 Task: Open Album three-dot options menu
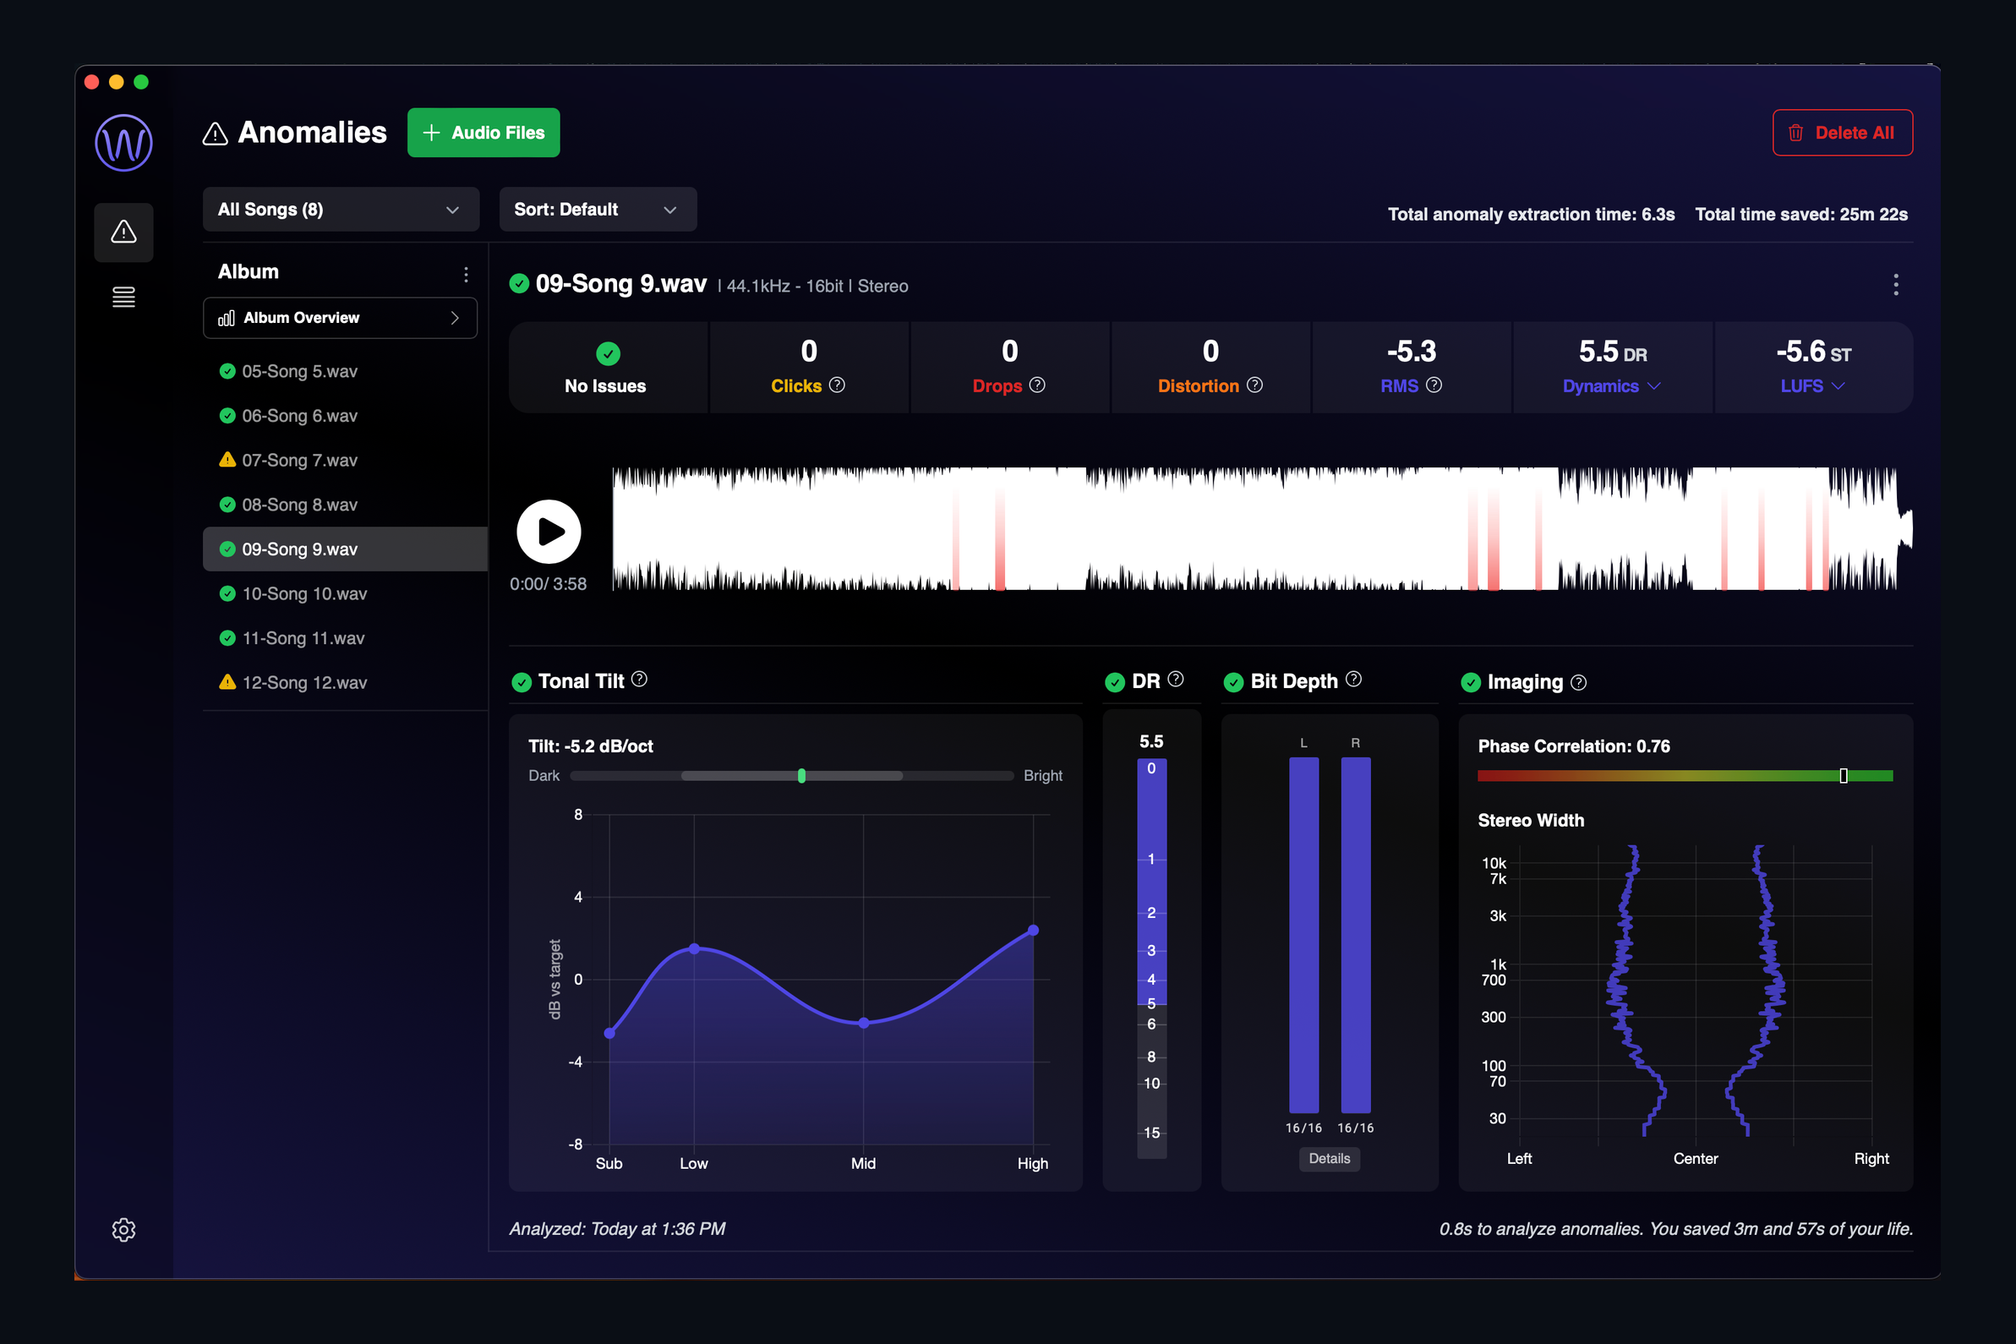tap(466, 273)
